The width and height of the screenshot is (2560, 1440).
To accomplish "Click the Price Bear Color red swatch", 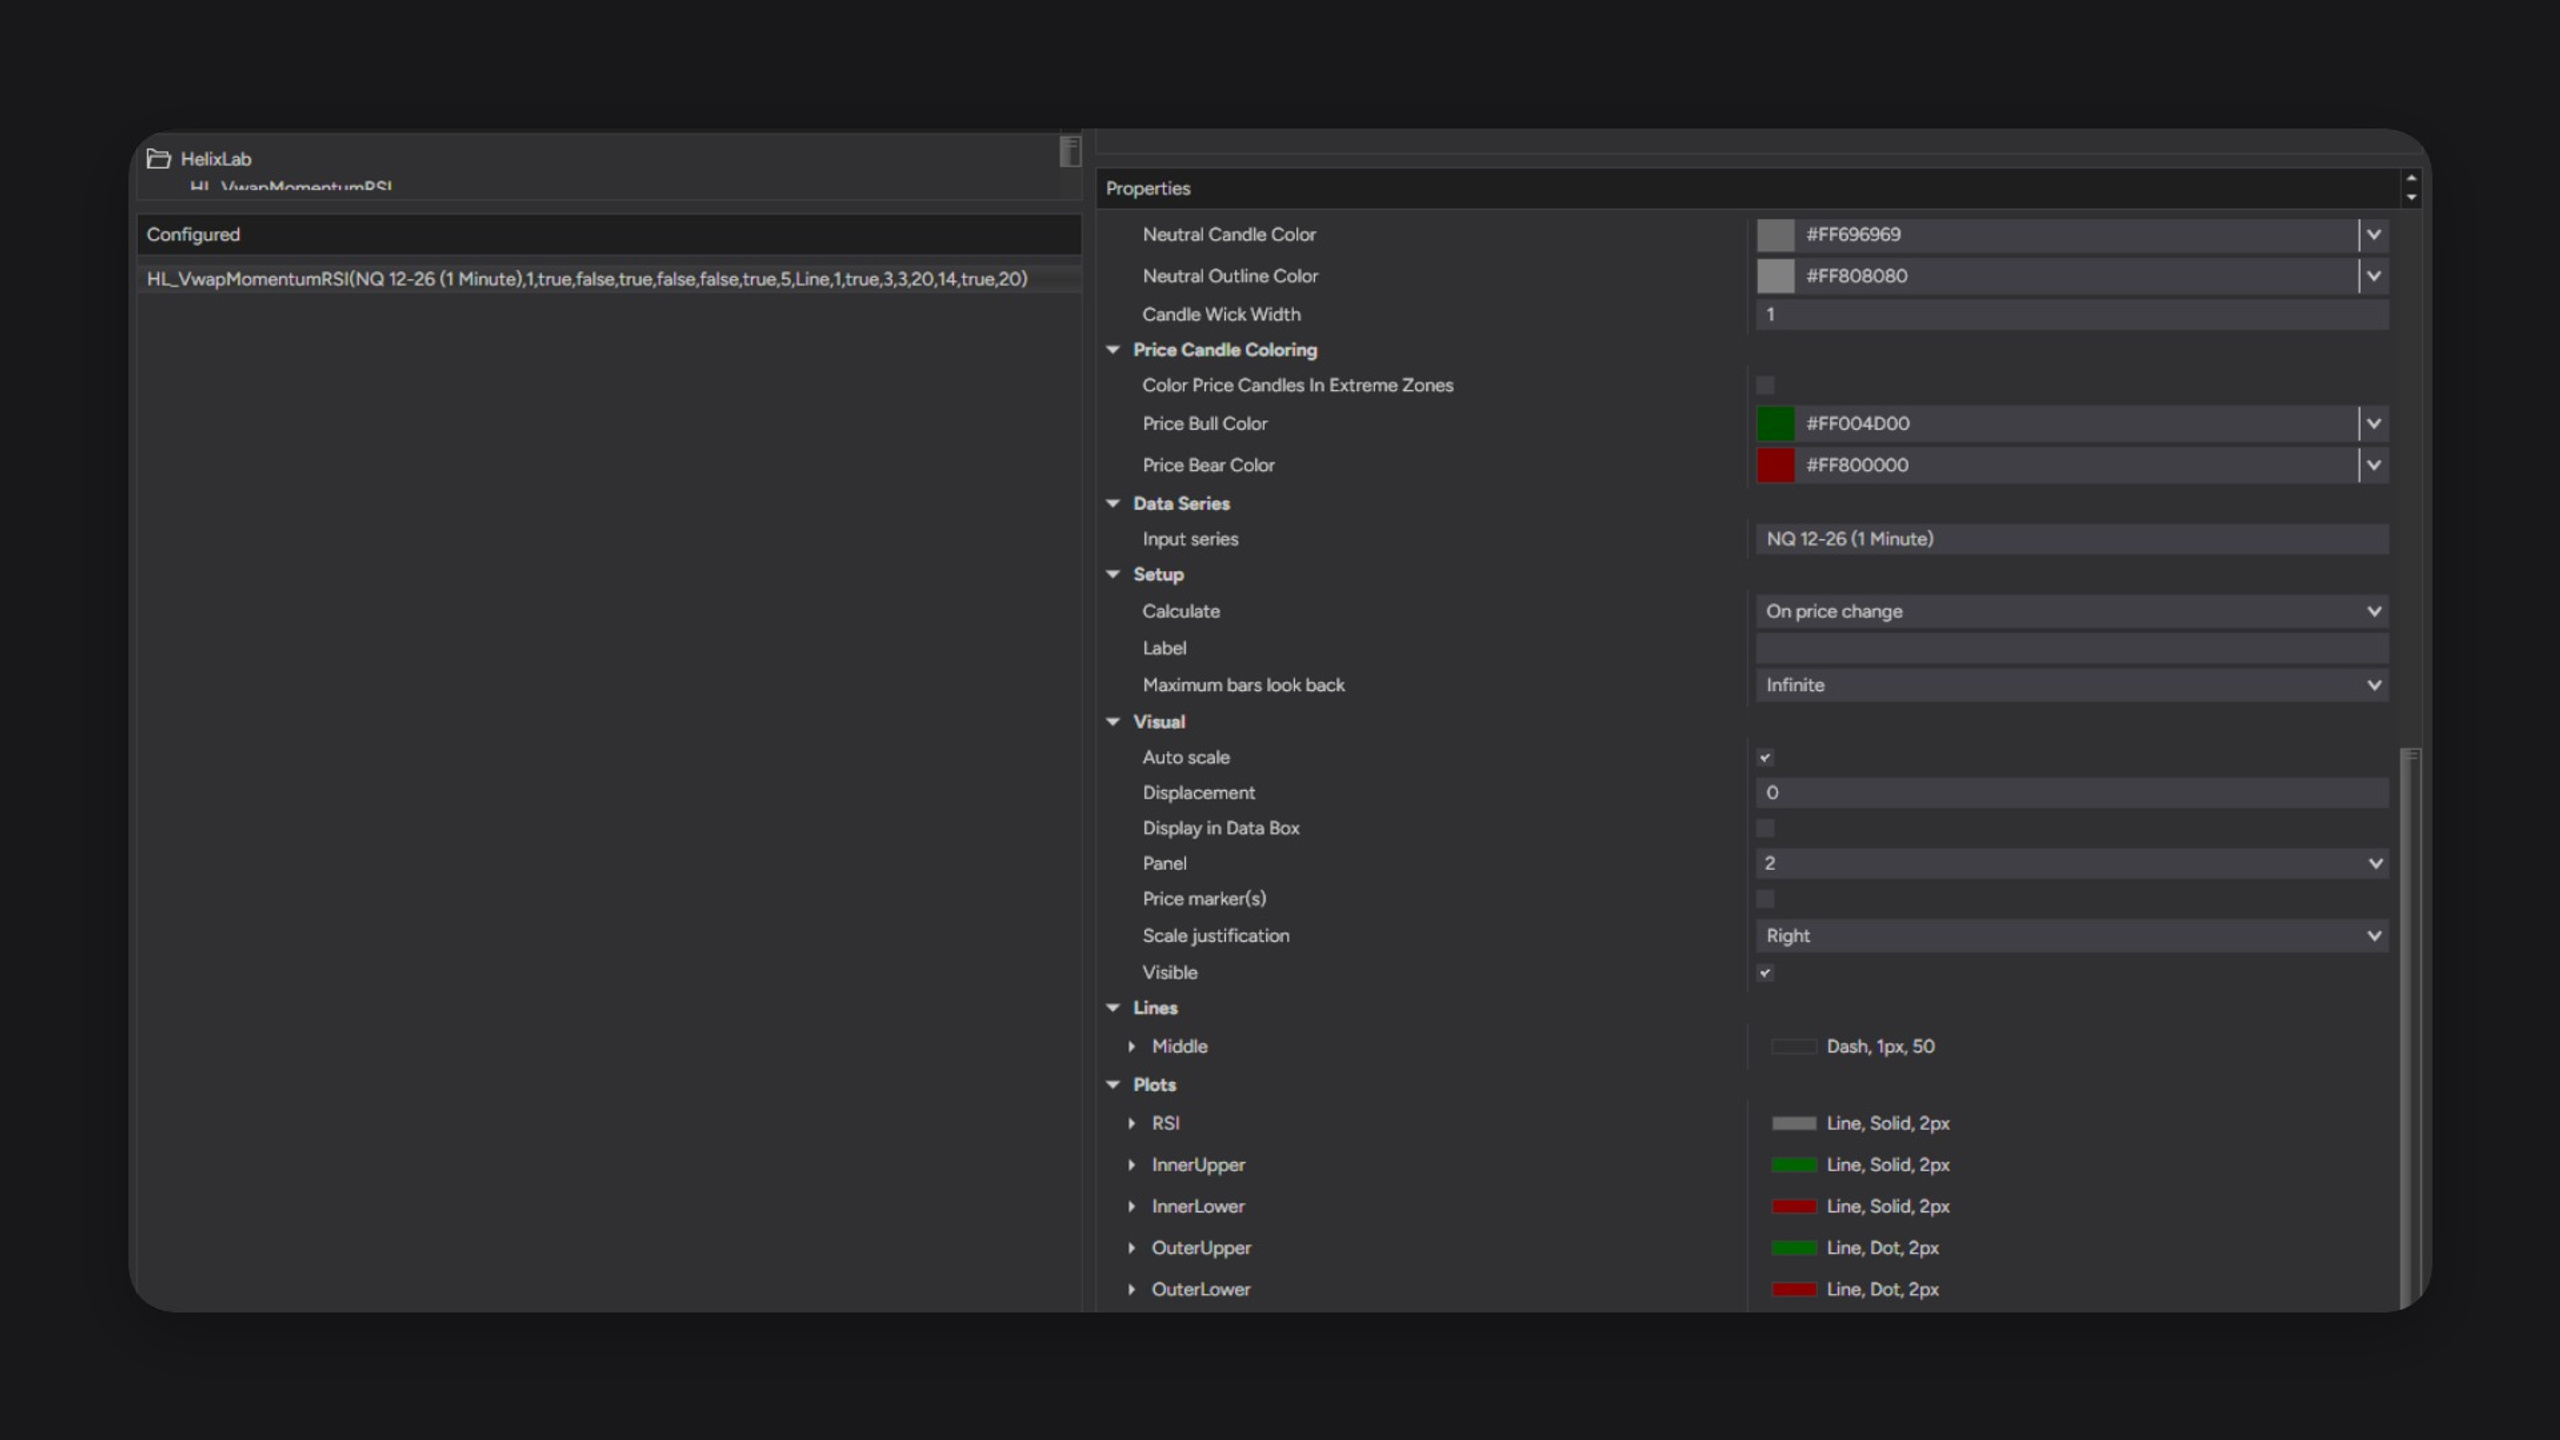I will click(x=1776, y=465).
